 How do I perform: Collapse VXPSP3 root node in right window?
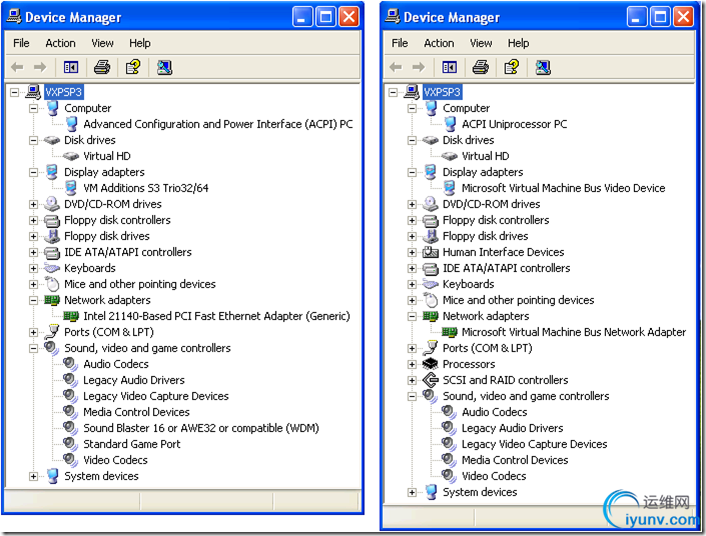(x=393, y=92)
